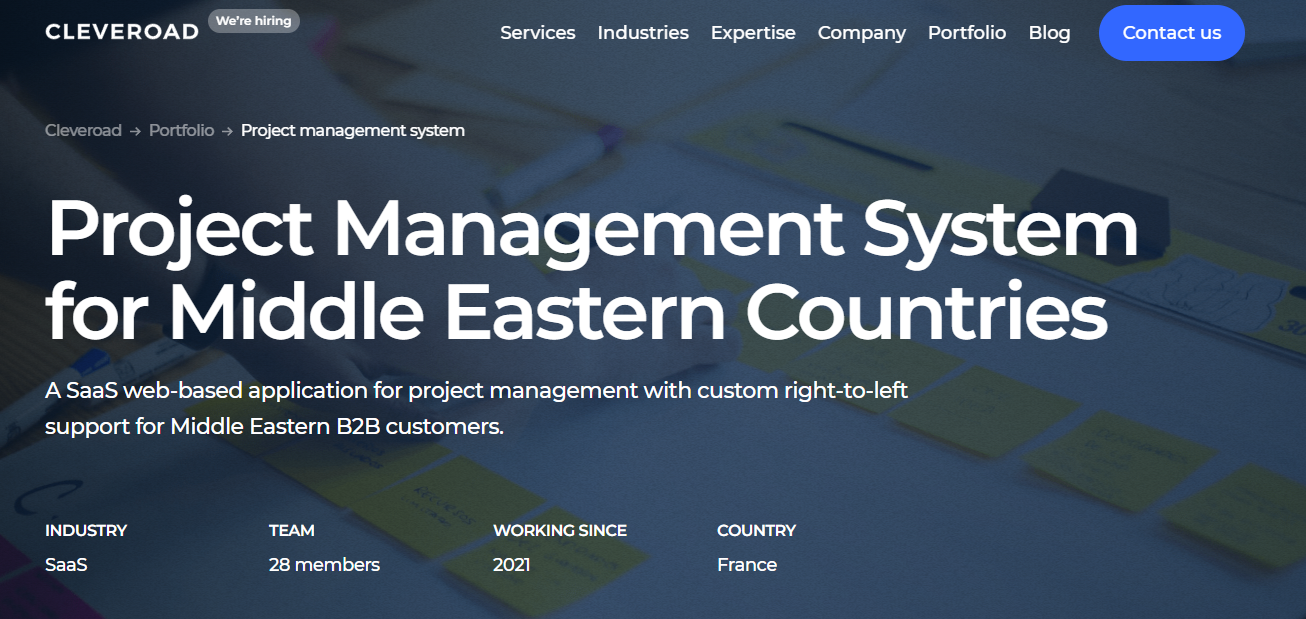Click the SaaS industry value
This screenshot has width=1306, height=619.
pos(66,564)
